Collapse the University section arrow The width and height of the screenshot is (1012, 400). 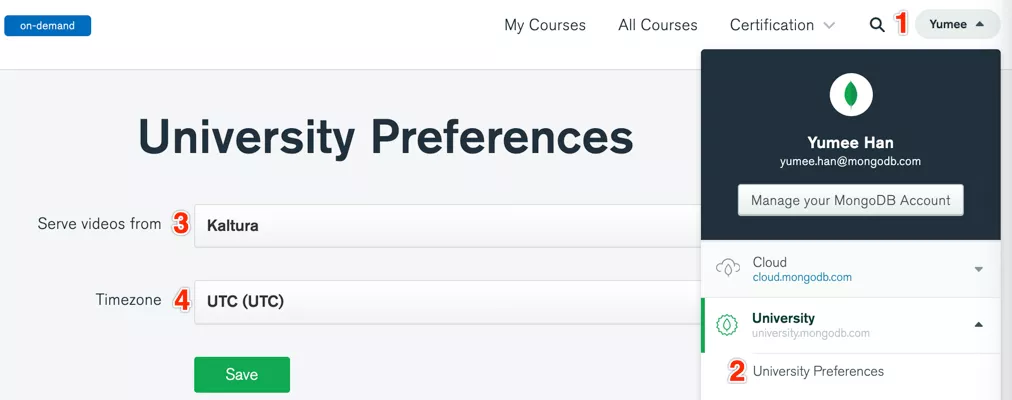(x=979, y=325)
